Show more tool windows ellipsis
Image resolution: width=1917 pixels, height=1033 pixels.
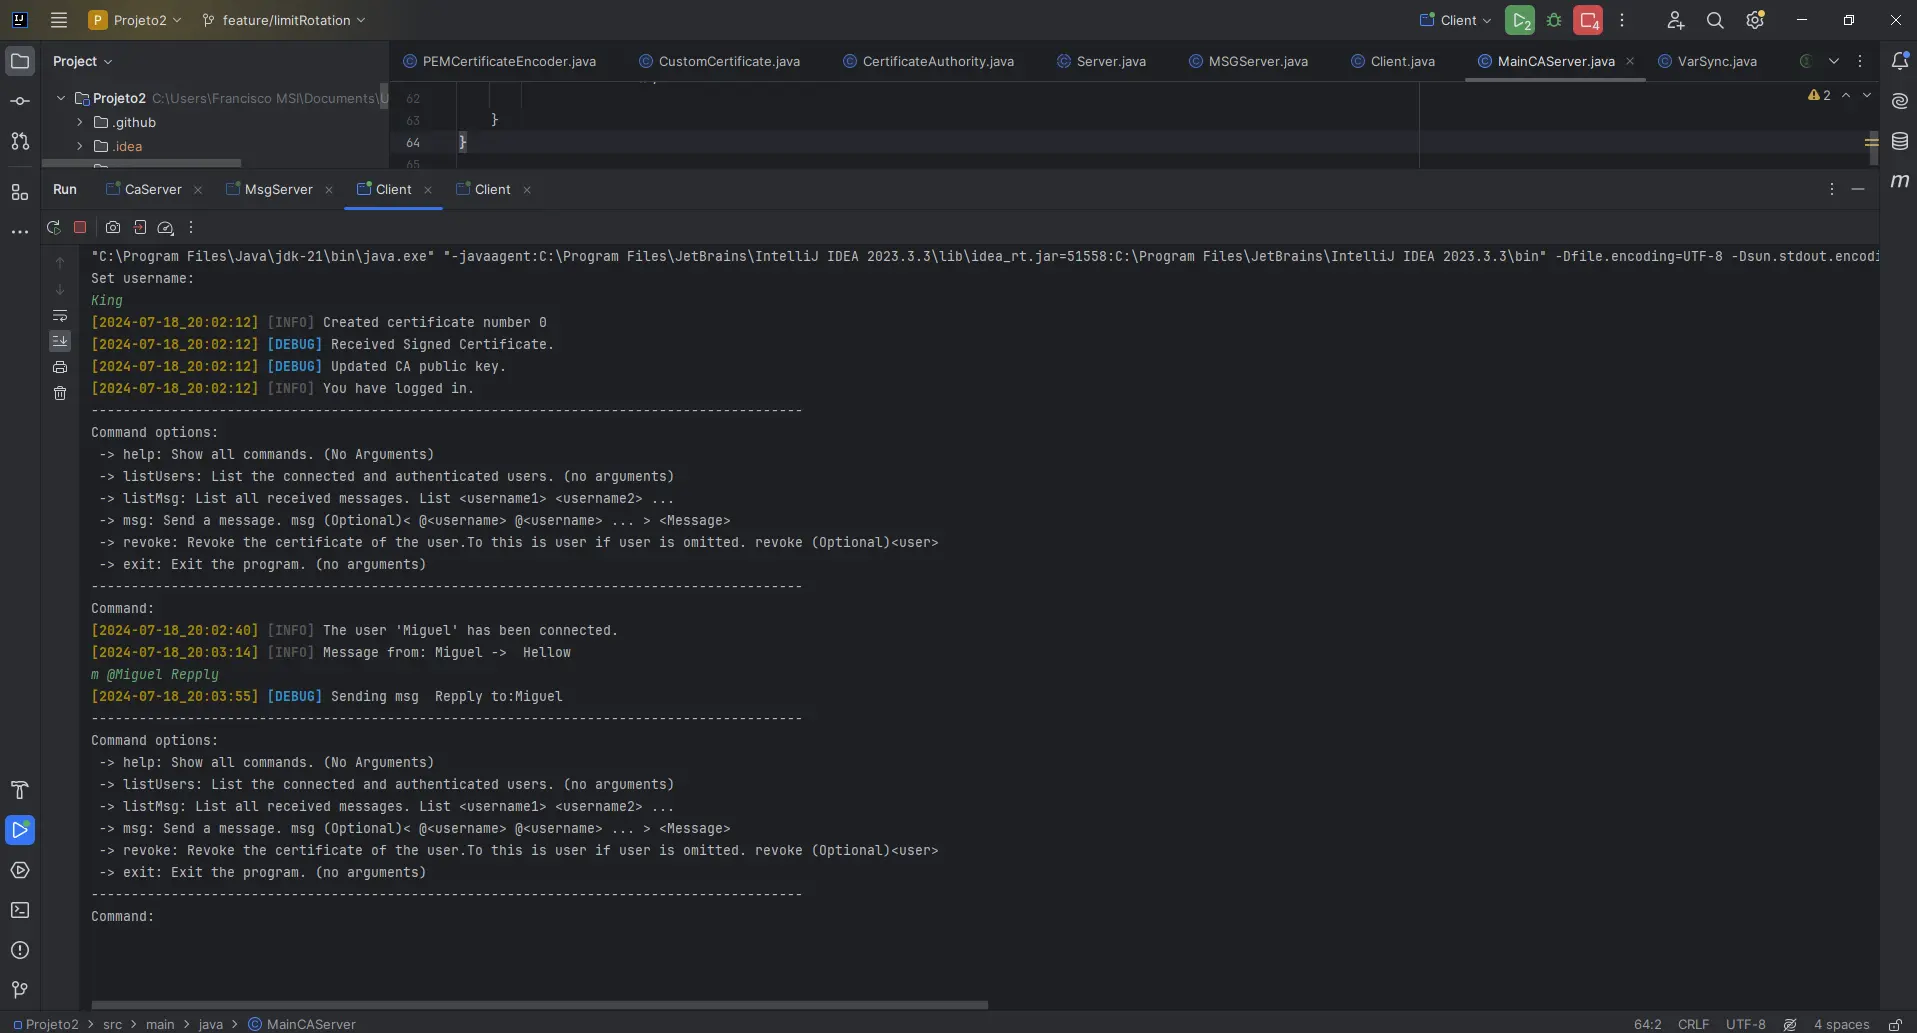pyautogui.click(x=20, y=232)
